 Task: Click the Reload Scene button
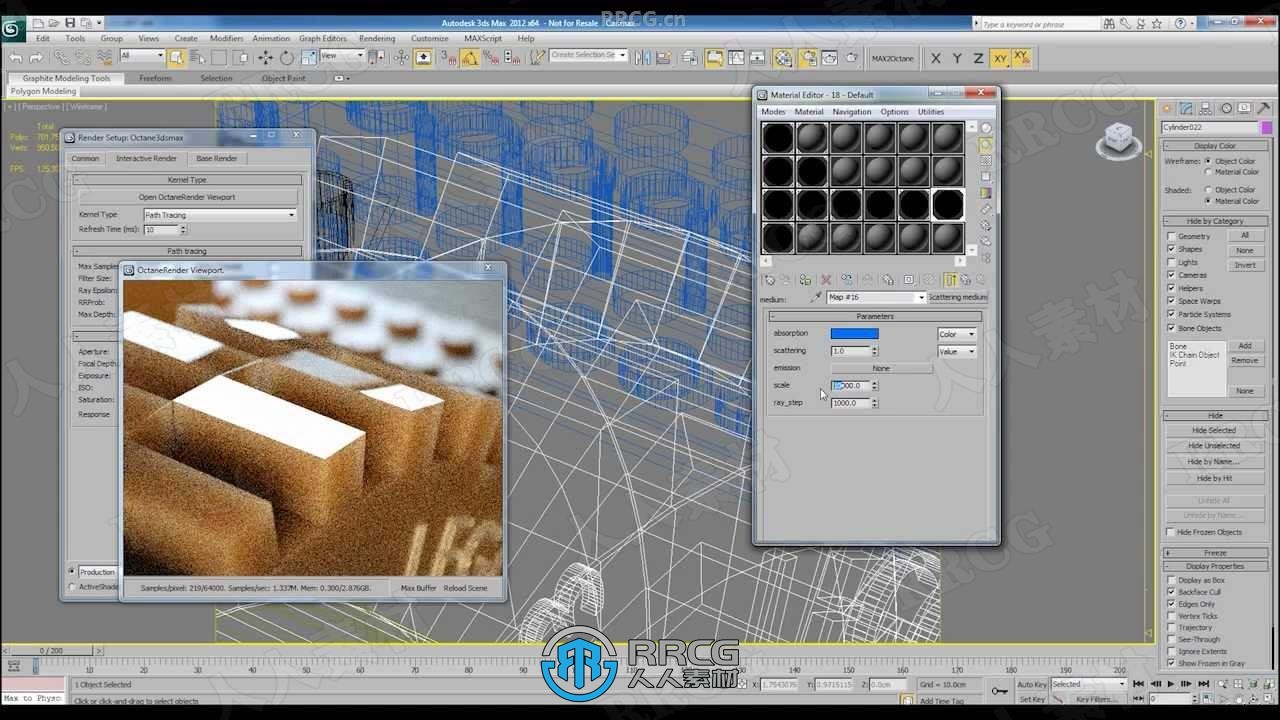point(466,588)
